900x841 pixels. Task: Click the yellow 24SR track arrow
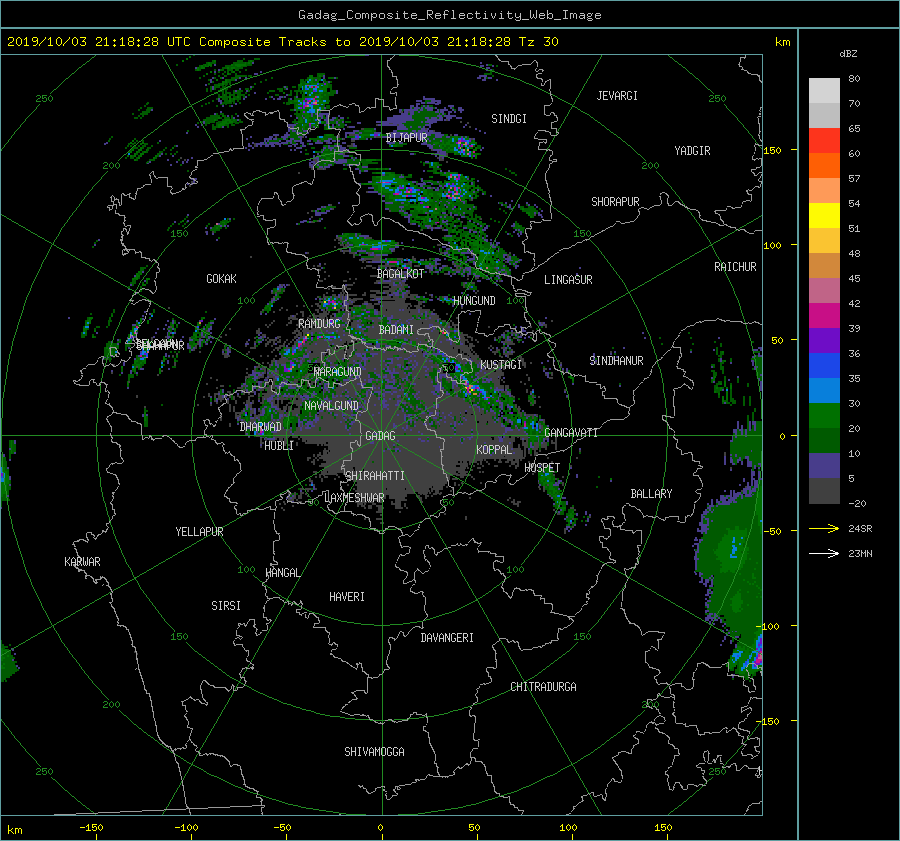point(824,528)
